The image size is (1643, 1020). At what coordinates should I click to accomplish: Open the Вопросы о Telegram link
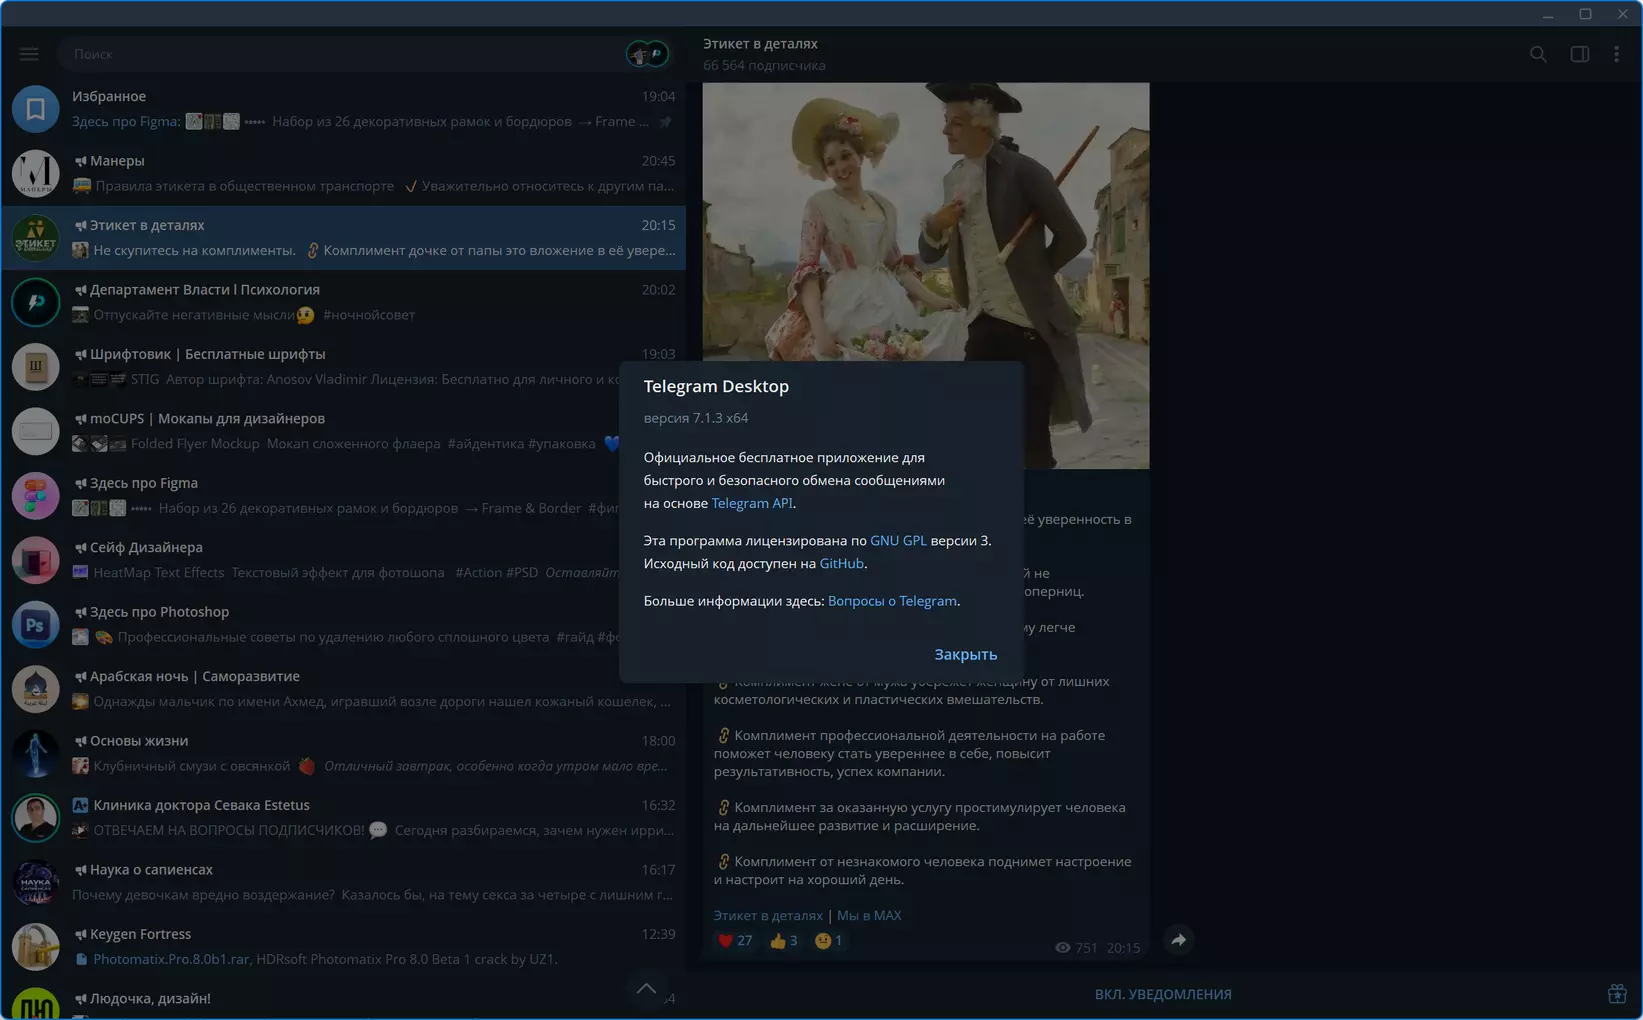point(892,601)
